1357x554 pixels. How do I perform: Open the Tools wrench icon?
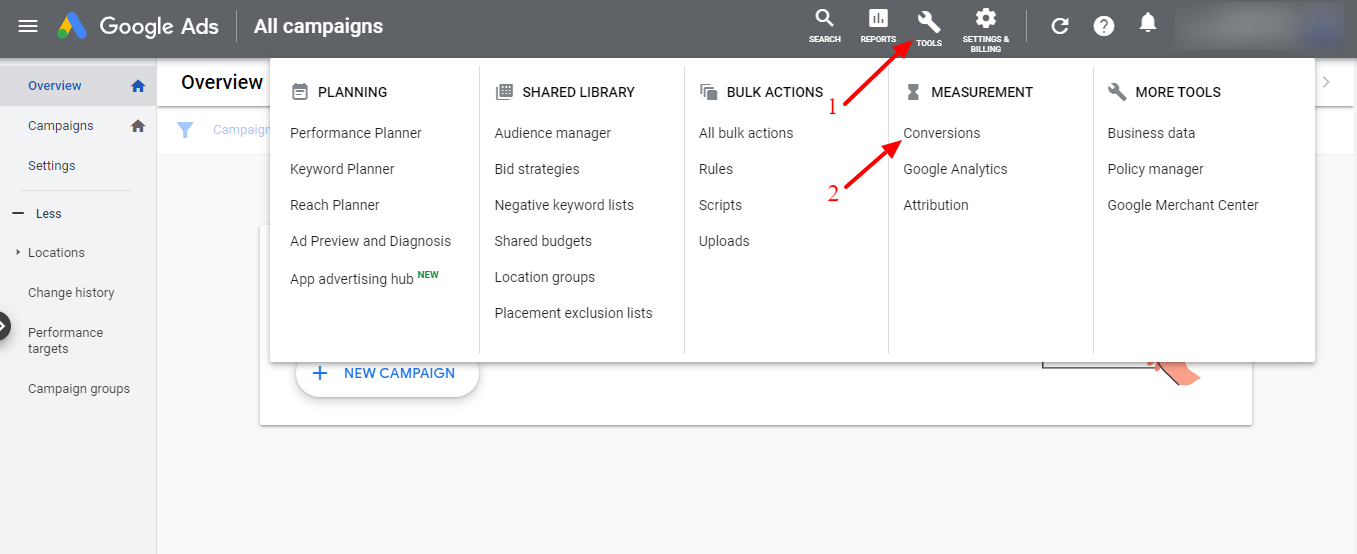point(929,26)
